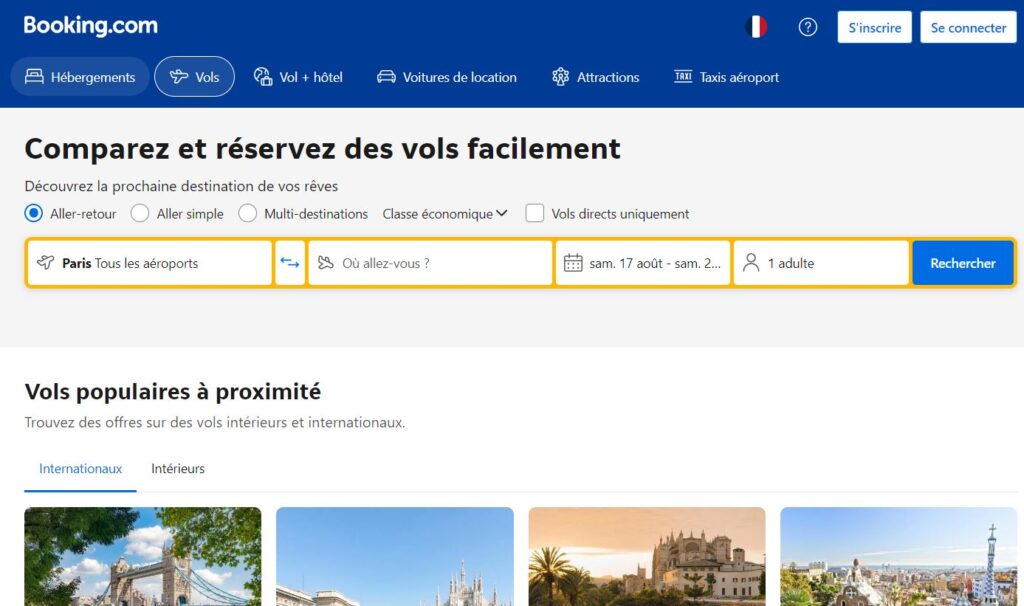Click the departing plane icon beside Paris
The height and width of the screenshot is (606, 1024).
[46, 263]
